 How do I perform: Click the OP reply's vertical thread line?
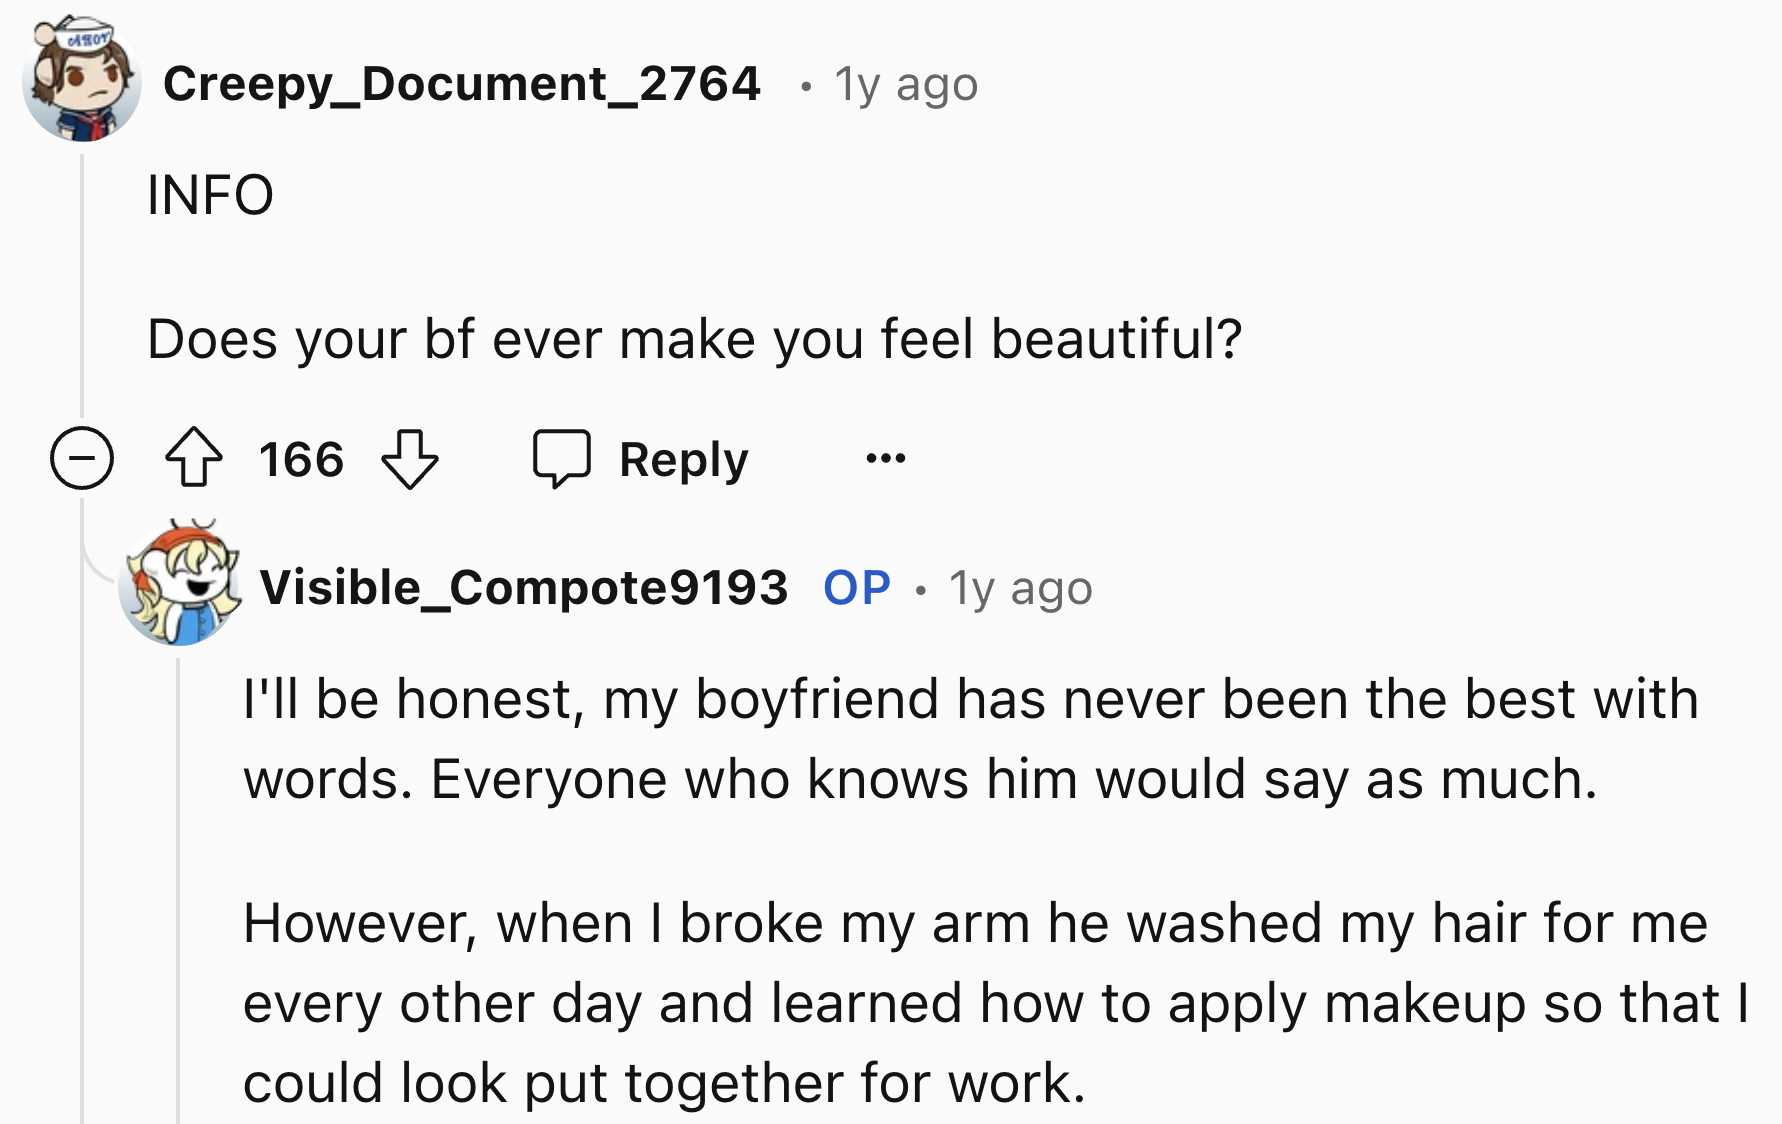click(x=179, y=880)
